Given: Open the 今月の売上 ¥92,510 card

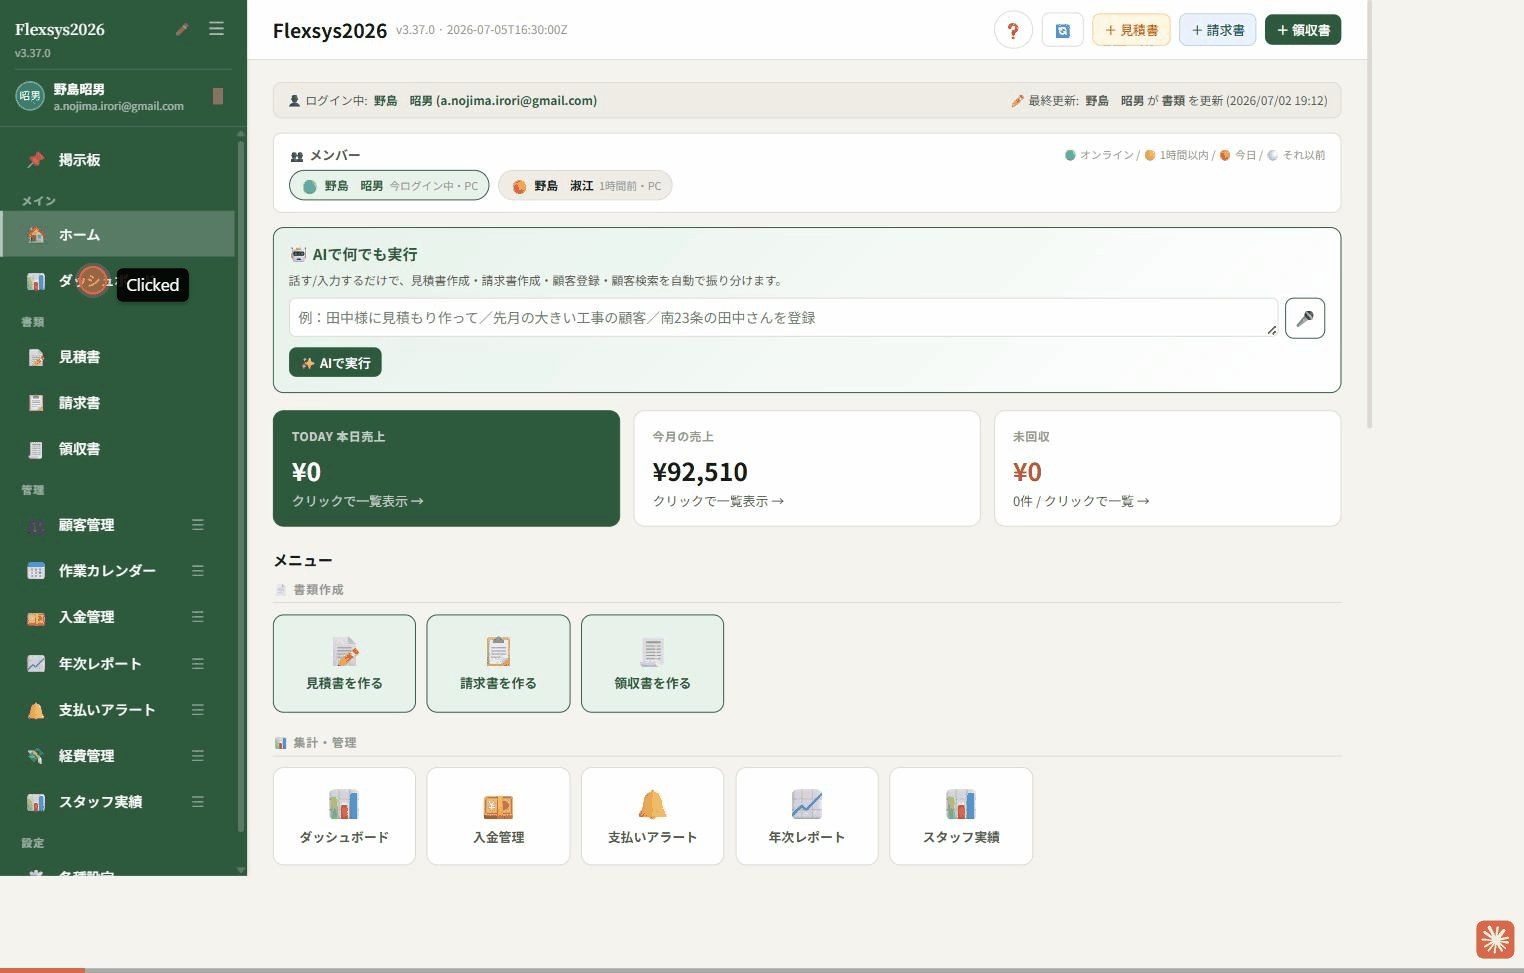Looking at the screenshot, I should 807,468.
